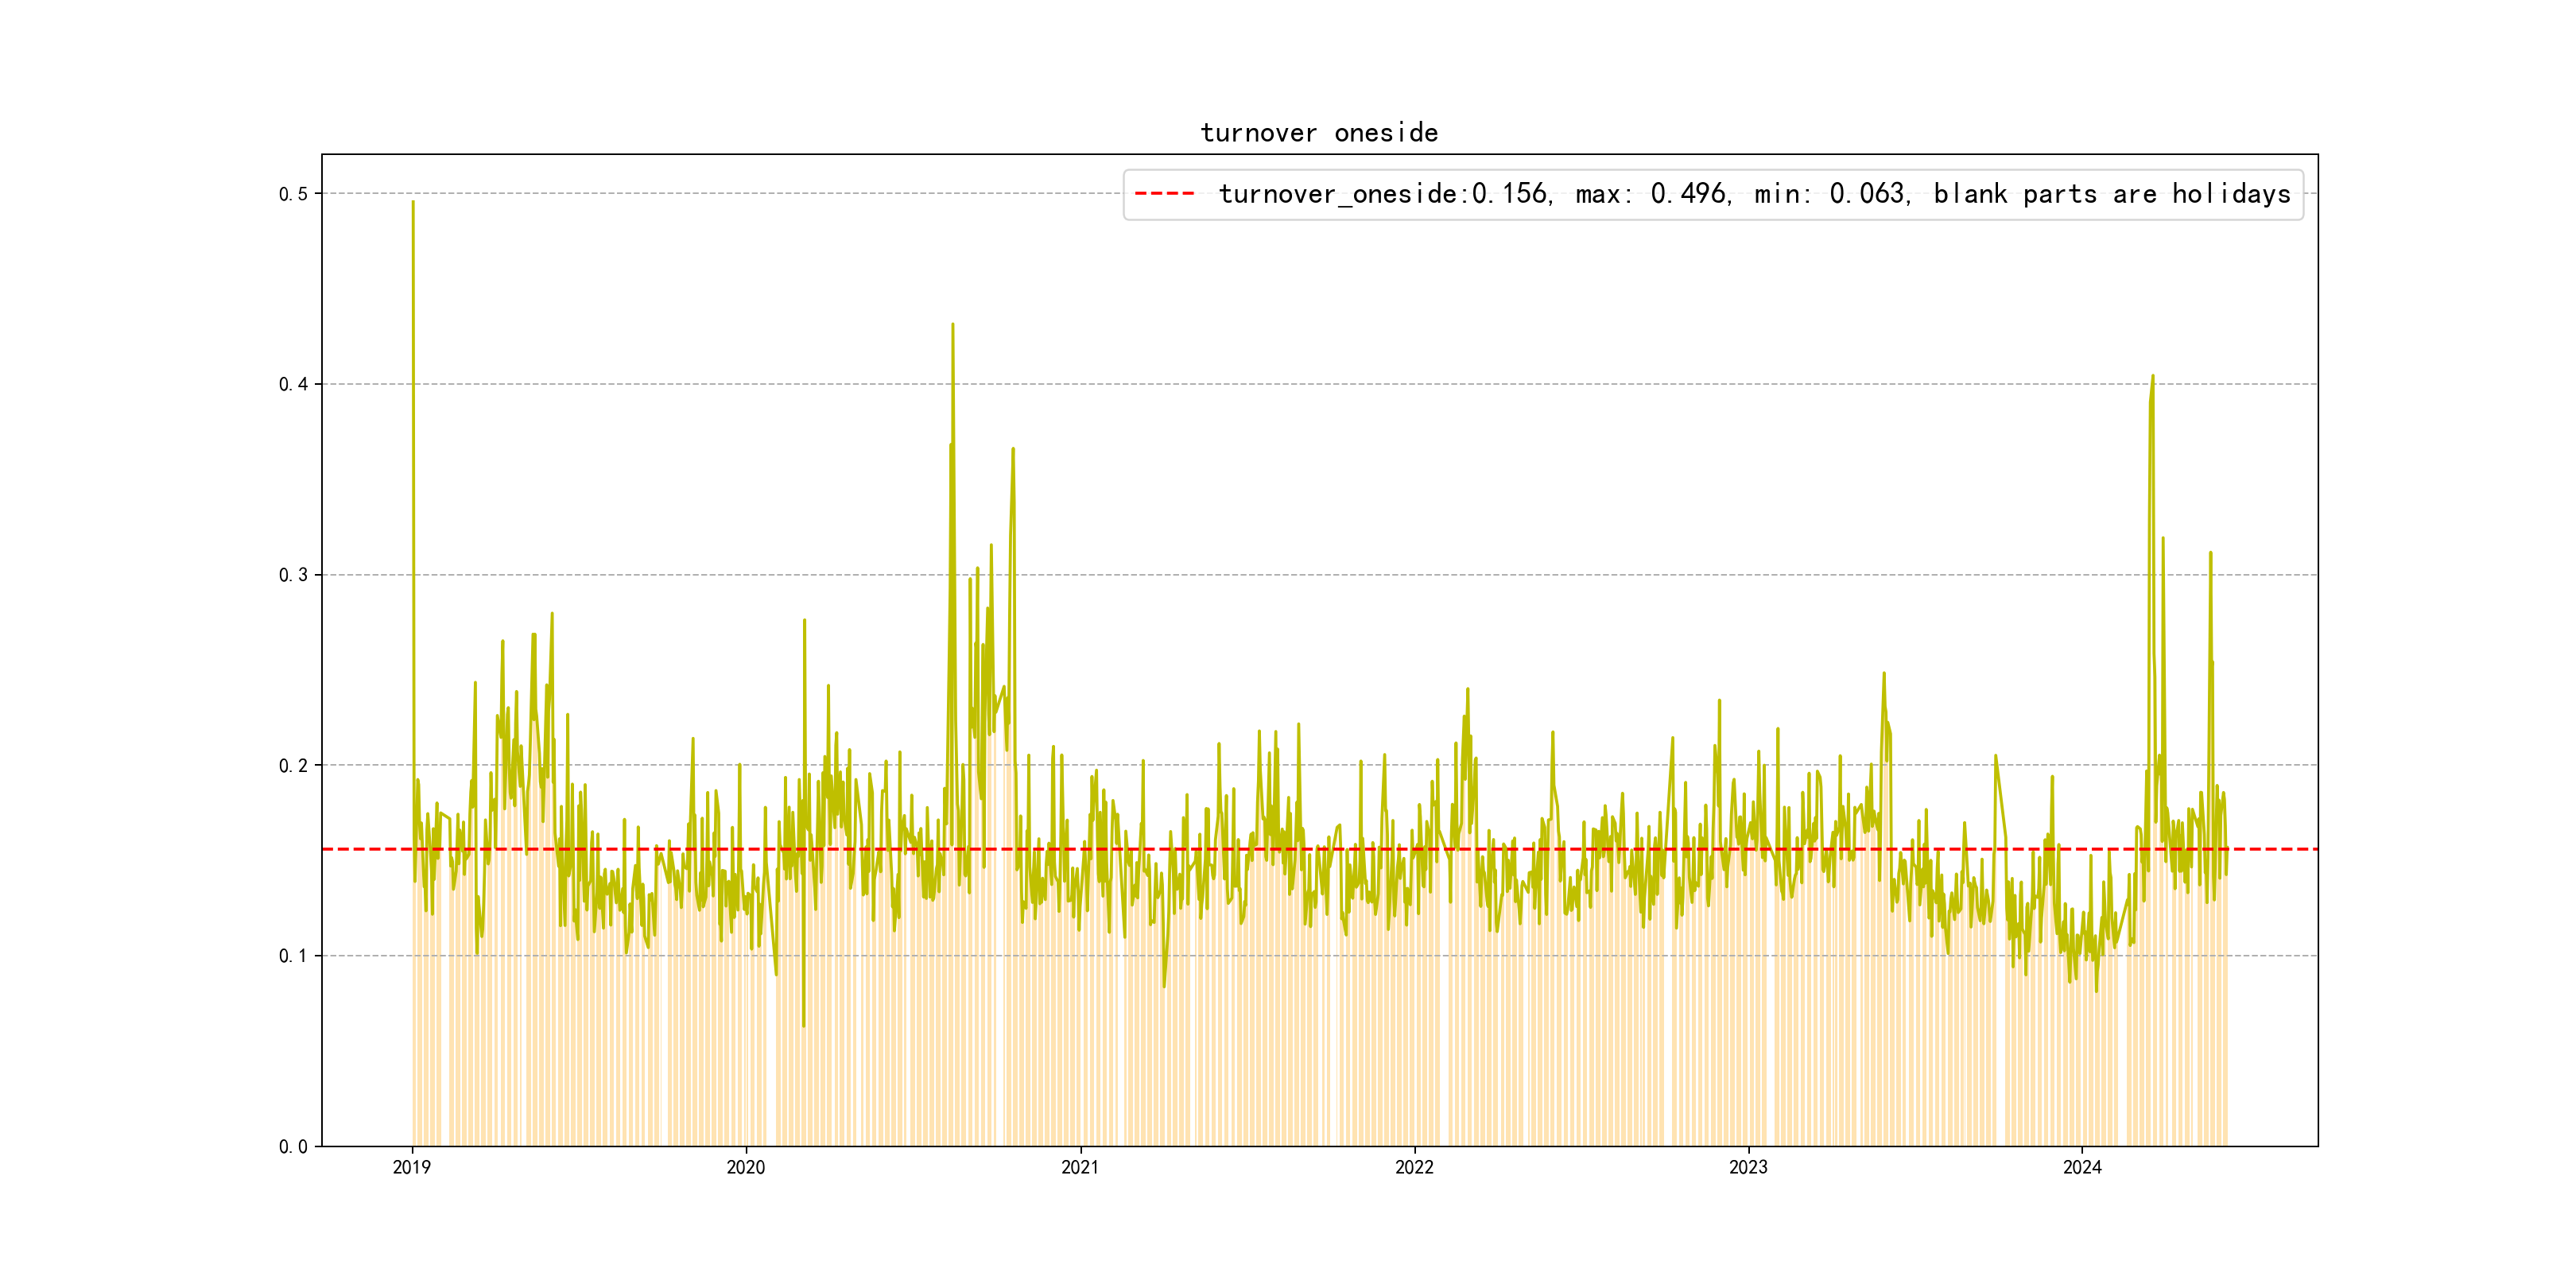Click the mid-2020 spike peak above 0.4

(952, 325)
